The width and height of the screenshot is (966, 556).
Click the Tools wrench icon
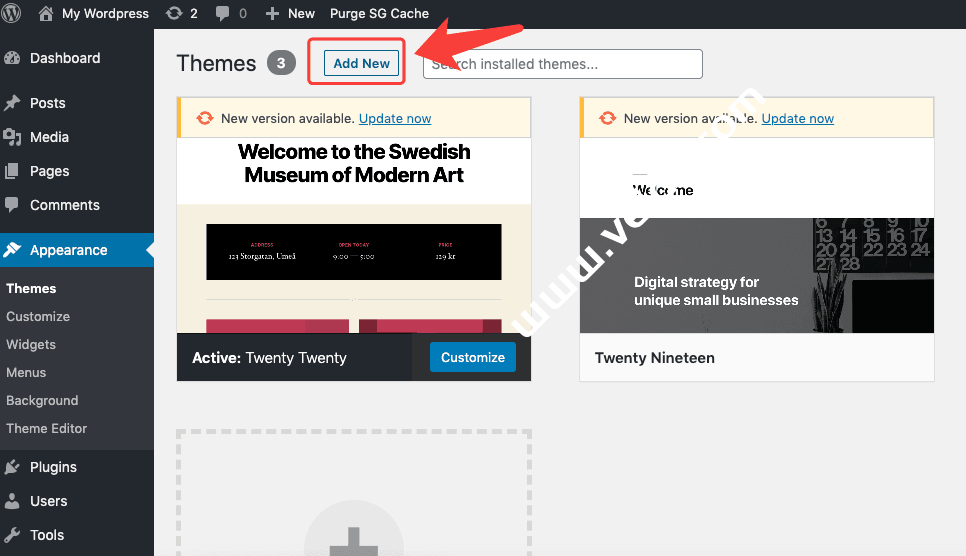click(13, 535)
